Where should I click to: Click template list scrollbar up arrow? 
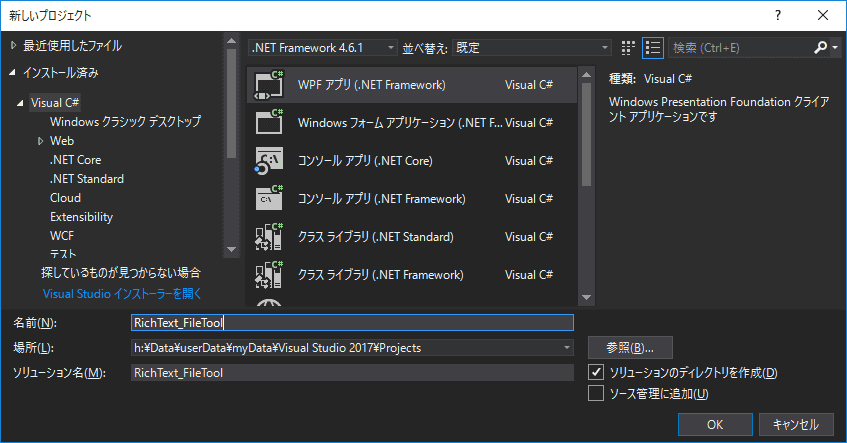point(586,75)
